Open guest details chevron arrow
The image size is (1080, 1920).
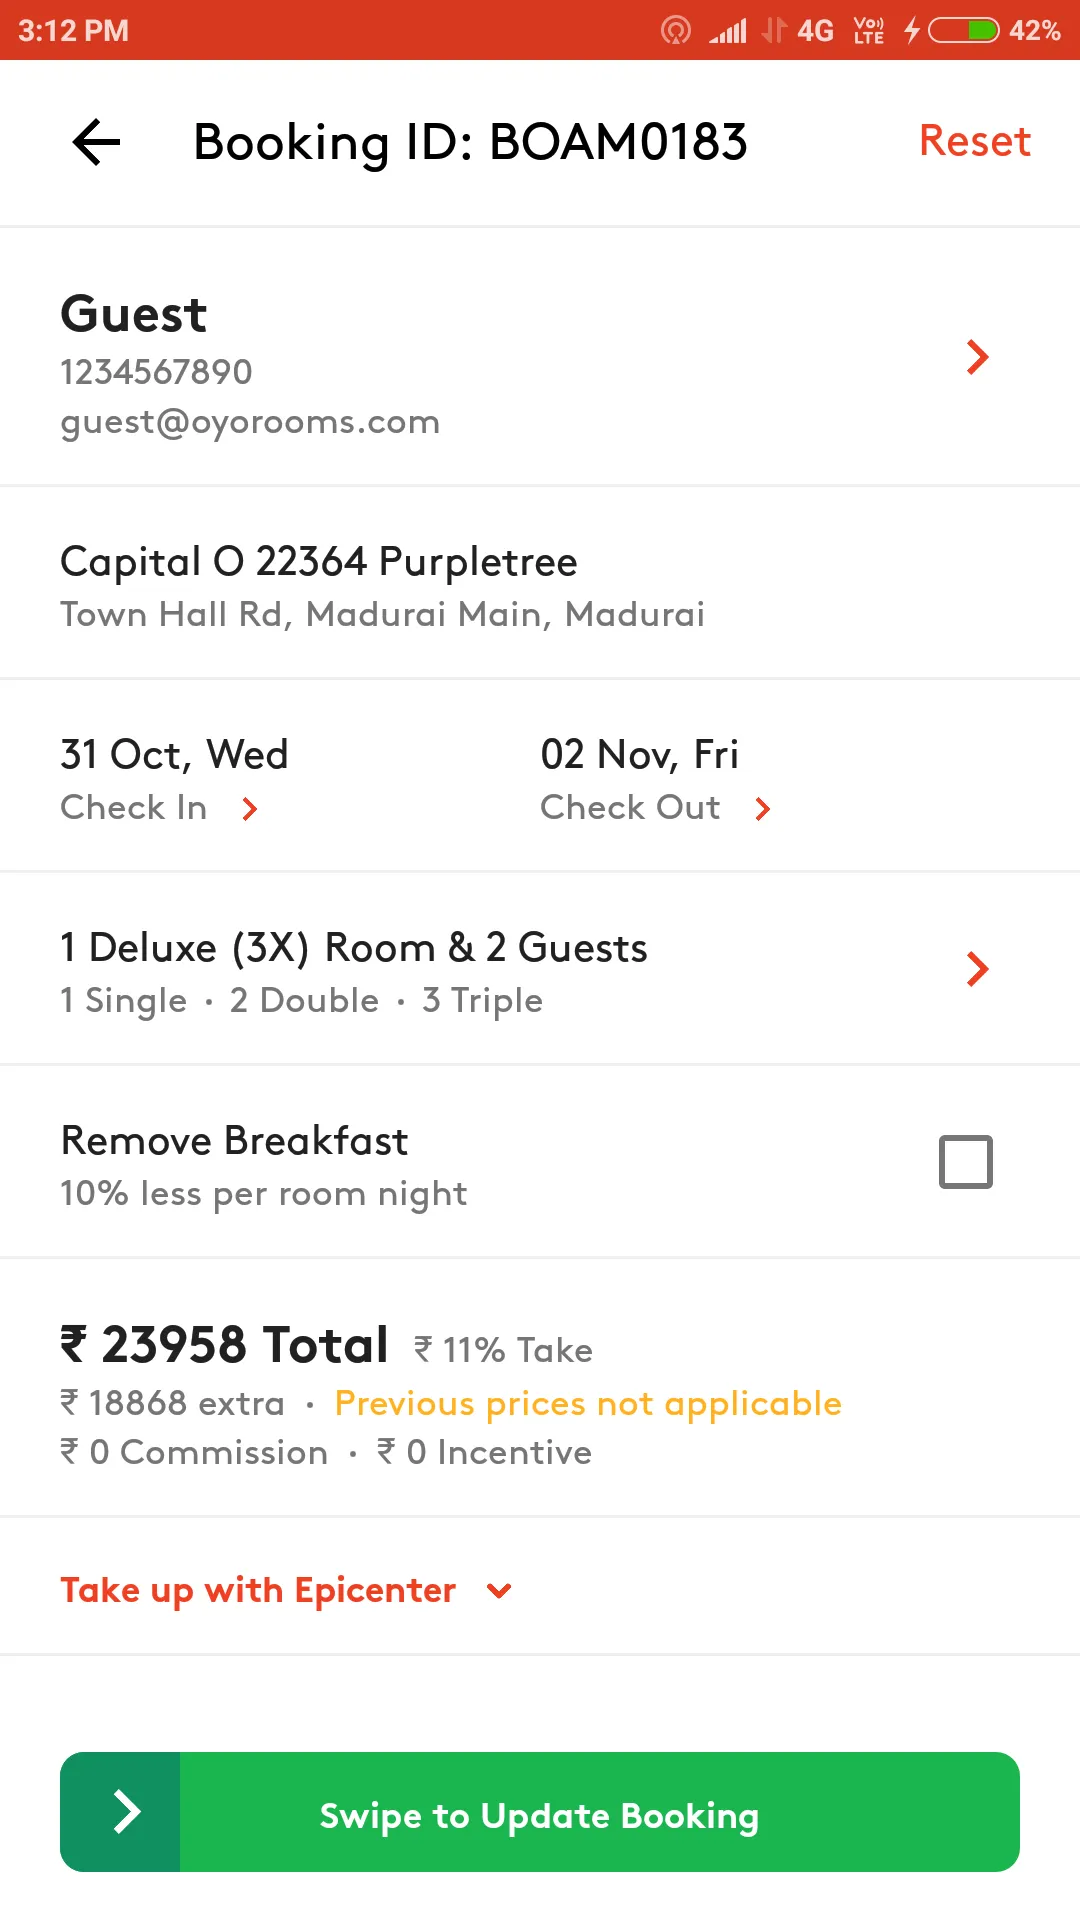[x=977, y=357]
